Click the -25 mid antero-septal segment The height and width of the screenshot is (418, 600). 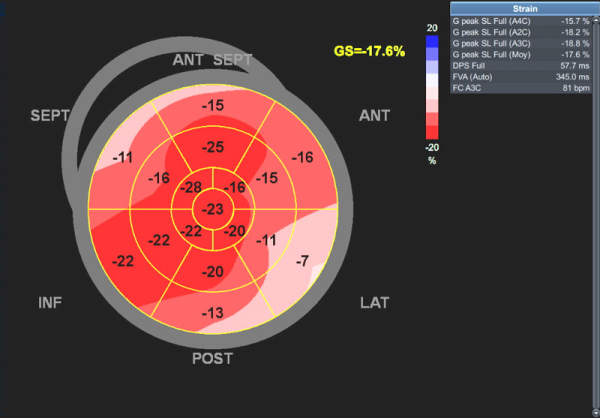tap(212, 147)
